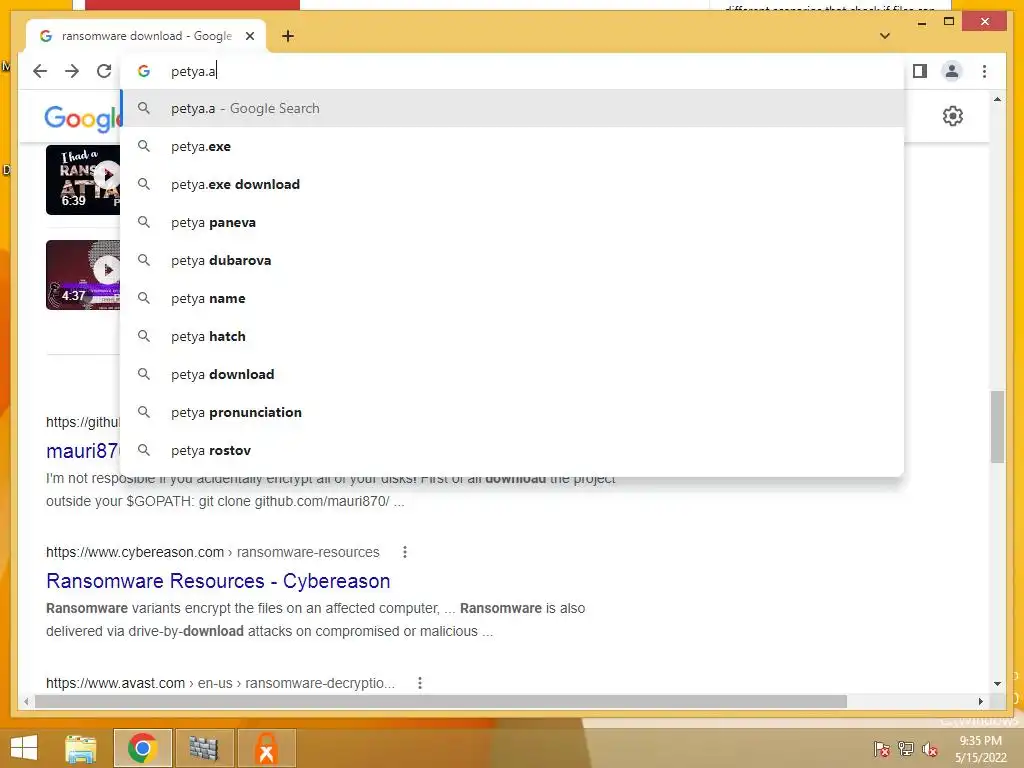The height and width of the screenshot is (768, 1024).
Task: Play the 4:37 video thumbnail
Action: pos(83,275)
